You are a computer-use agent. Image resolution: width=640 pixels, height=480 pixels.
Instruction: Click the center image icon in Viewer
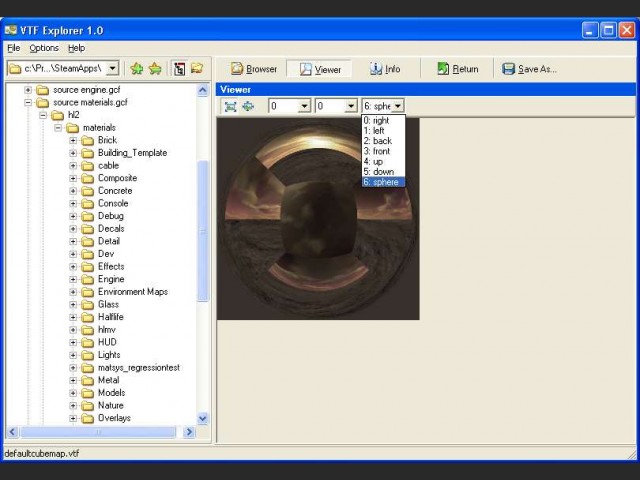[248, 107]
